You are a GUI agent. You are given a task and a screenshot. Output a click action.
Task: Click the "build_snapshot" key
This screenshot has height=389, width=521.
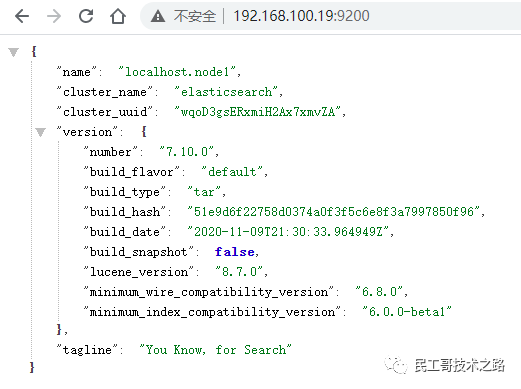pyautogui.click(x=138, y=252)
